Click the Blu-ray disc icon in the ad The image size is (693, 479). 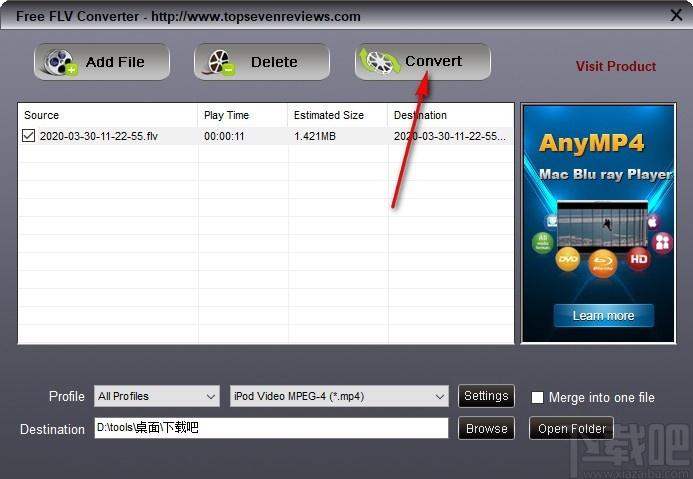602,263
